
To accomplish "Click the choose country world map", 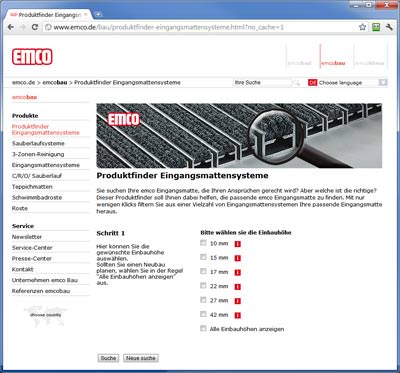I will (x=45, y=315).
